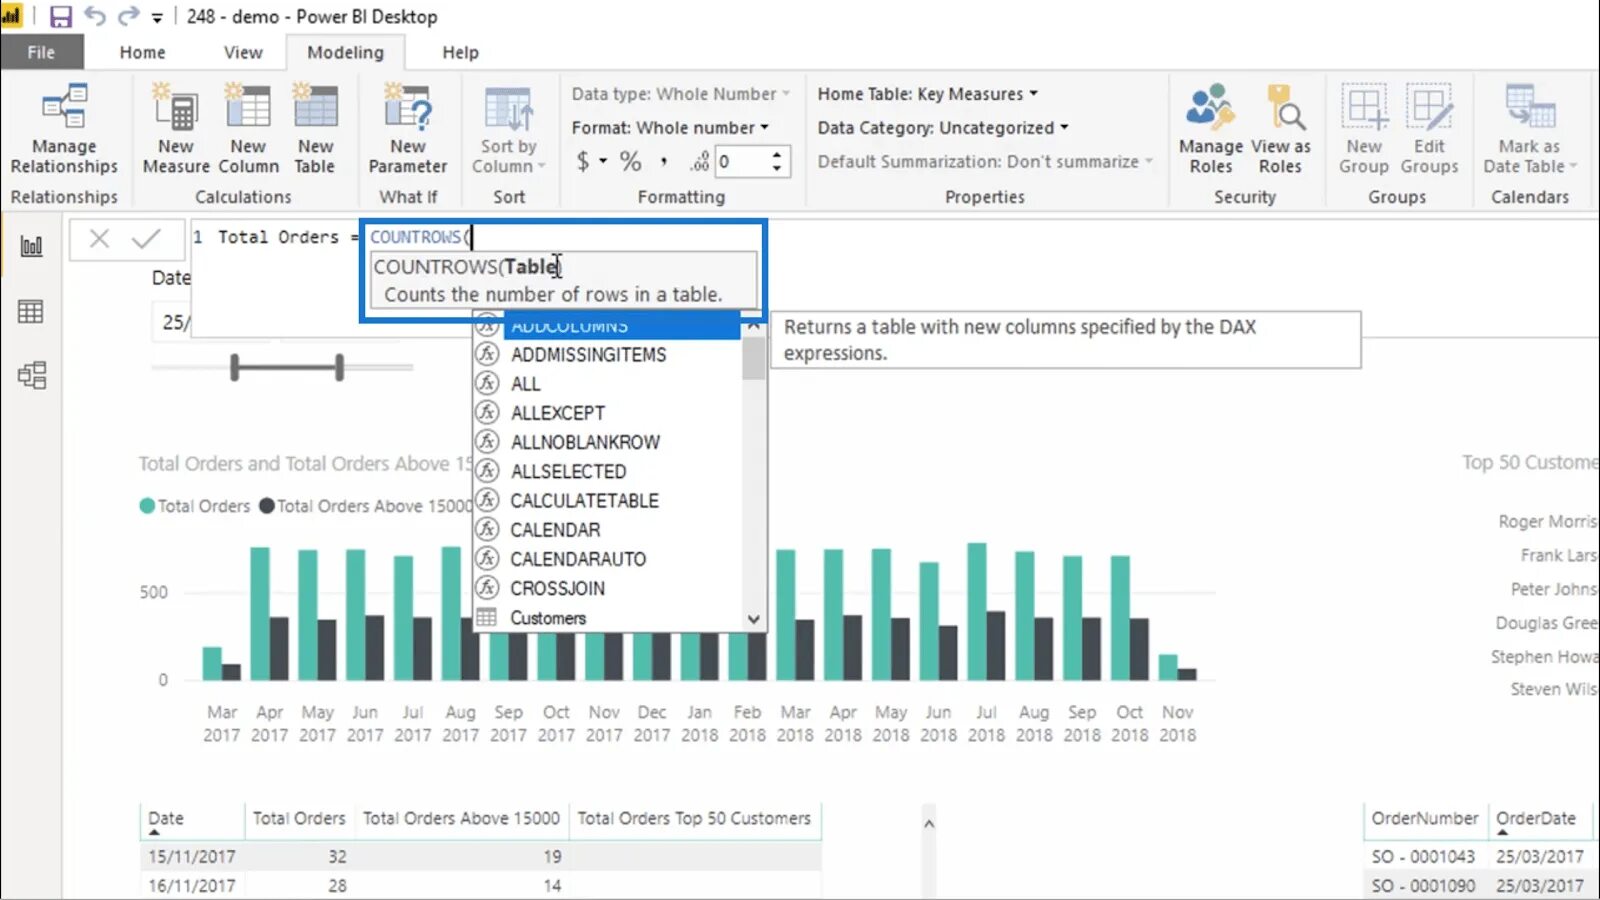Click the formula bar text COUNTROWS(
This screenshot has height=900, width=1600.
(x=420, y=237)
